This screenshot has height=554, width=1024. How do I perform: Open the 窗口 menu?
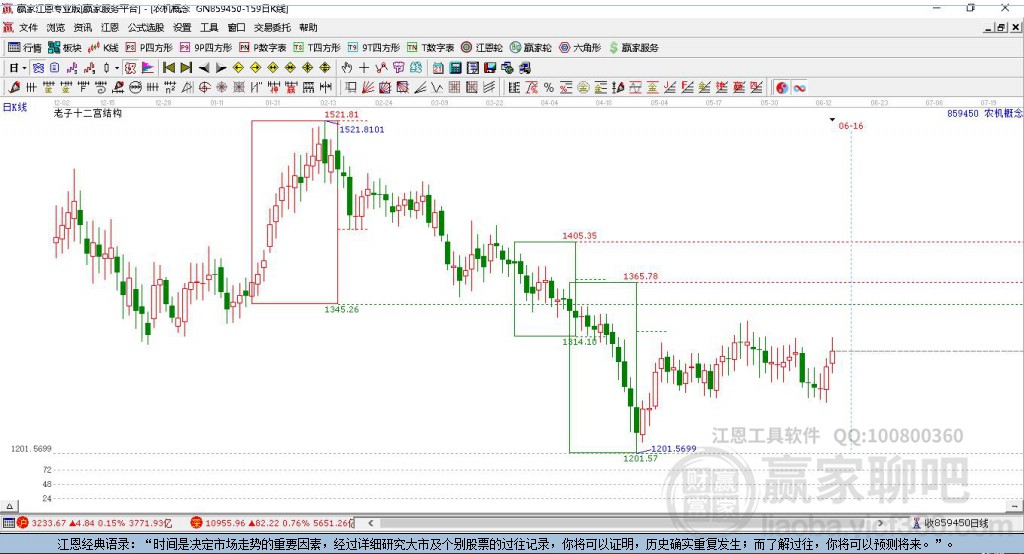[236, 27]
